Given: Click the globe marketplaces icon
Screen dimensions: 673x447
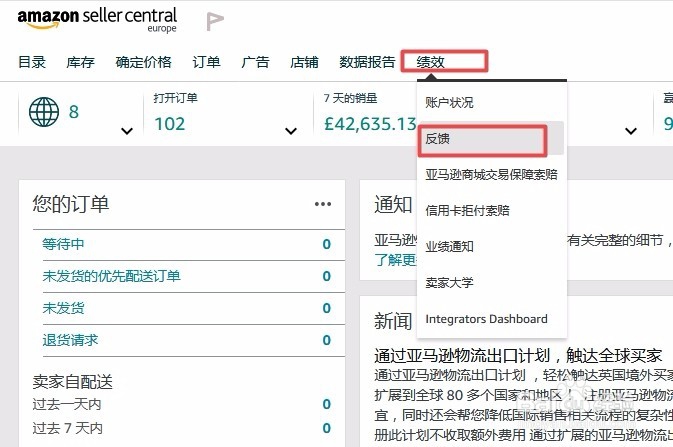Looking at the screenshot, I should click(x=44, y=112).
